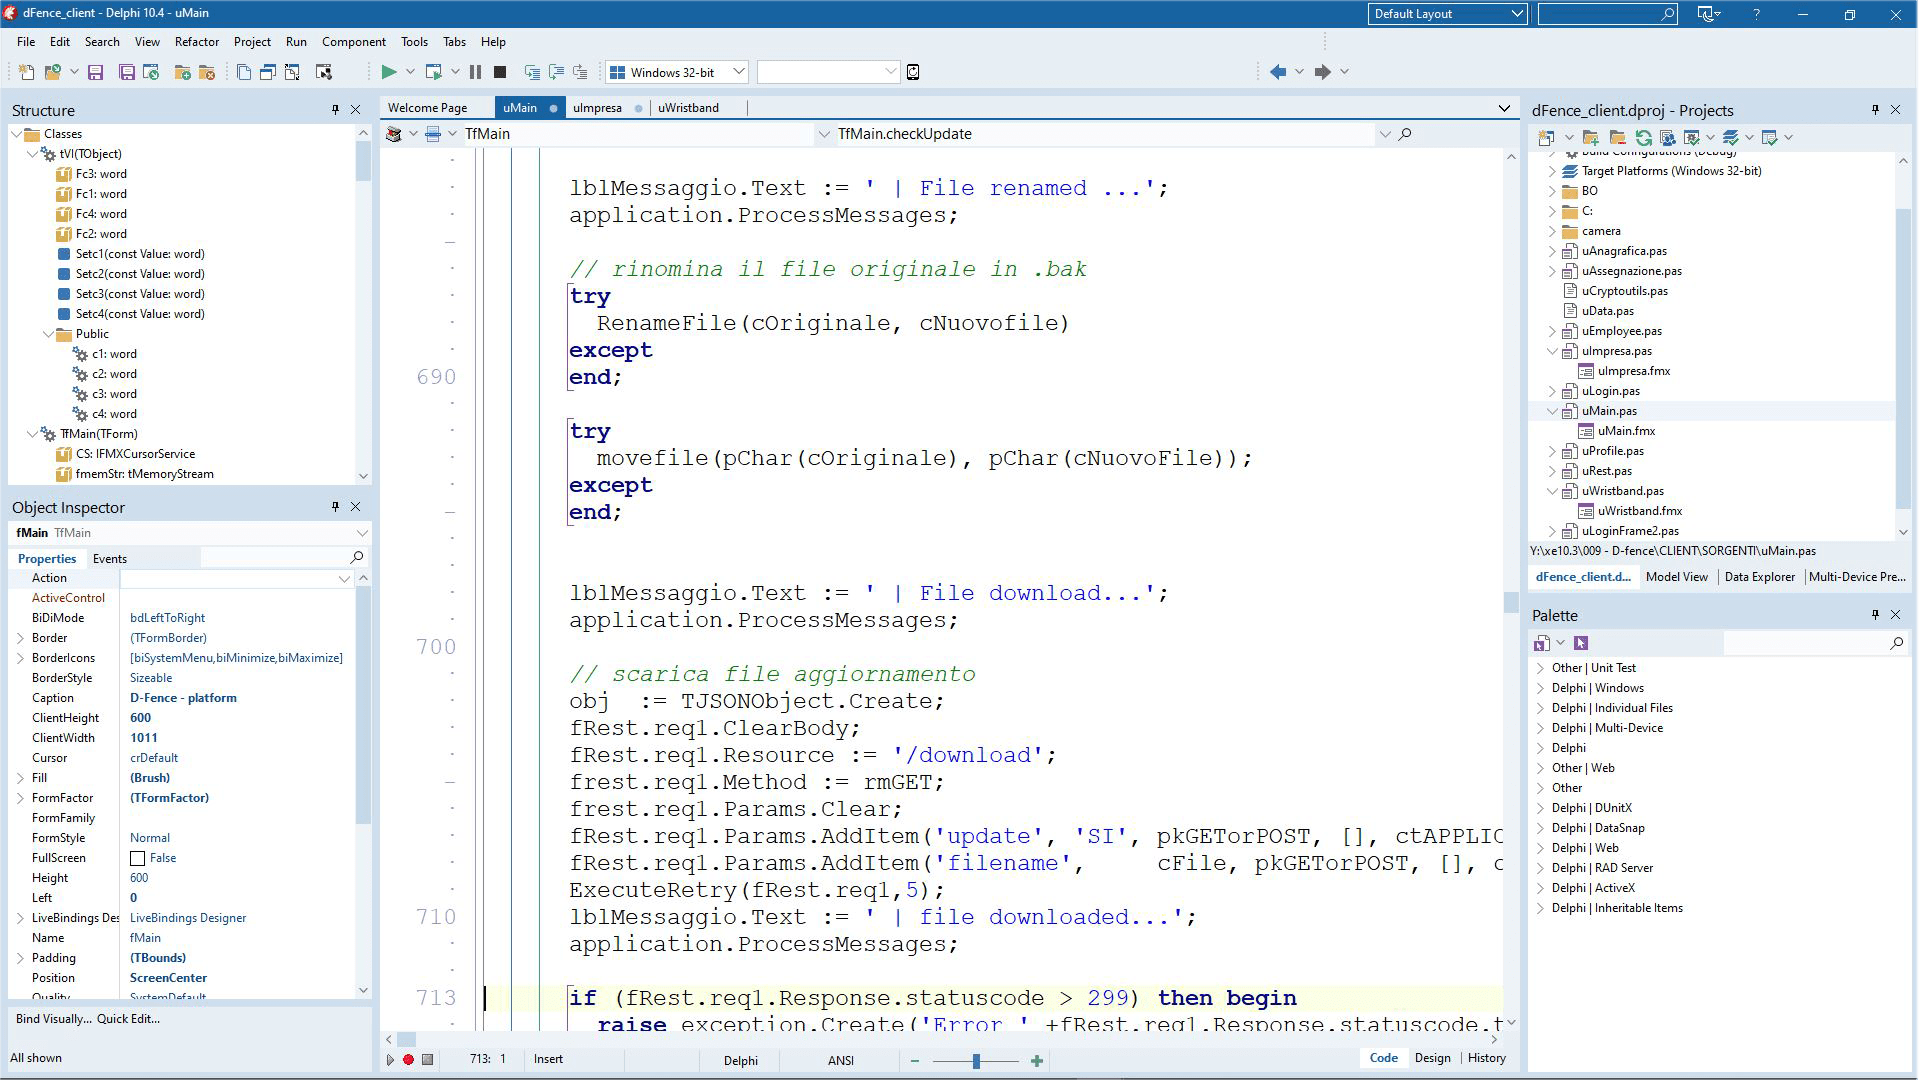1920x1080 pixels.
Task: Click the device refresh icon beside empty combo
Action: (913, 72)
